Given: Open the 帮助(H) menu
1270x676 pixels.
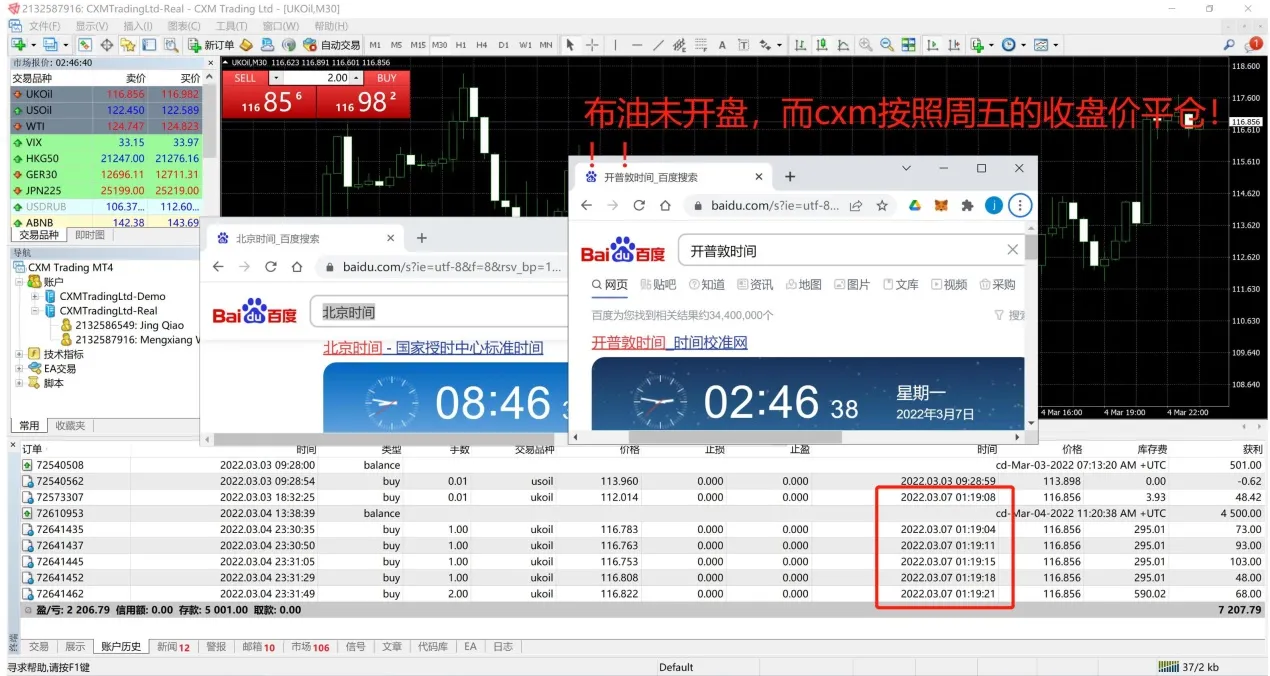Looking at the screenshot, I should pos(331,26).
